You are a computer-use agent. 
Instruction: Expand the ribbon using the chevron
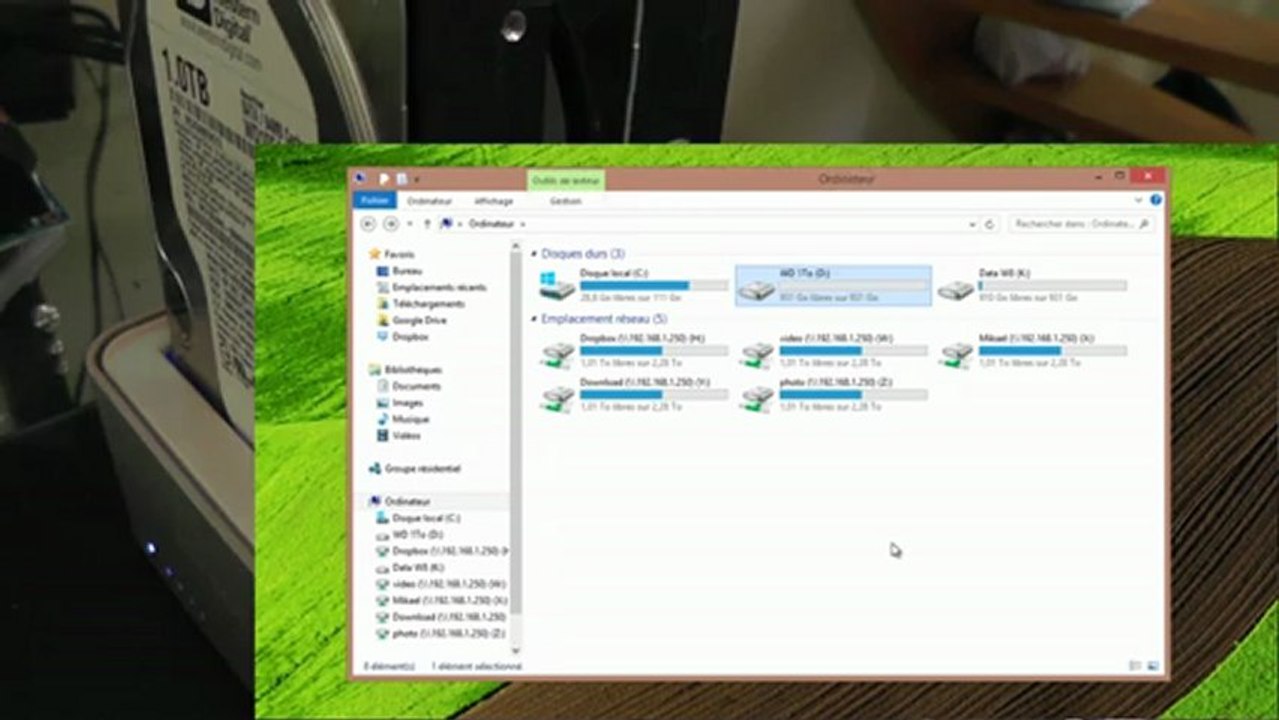pyautogui.click(x=1139, y=200)
